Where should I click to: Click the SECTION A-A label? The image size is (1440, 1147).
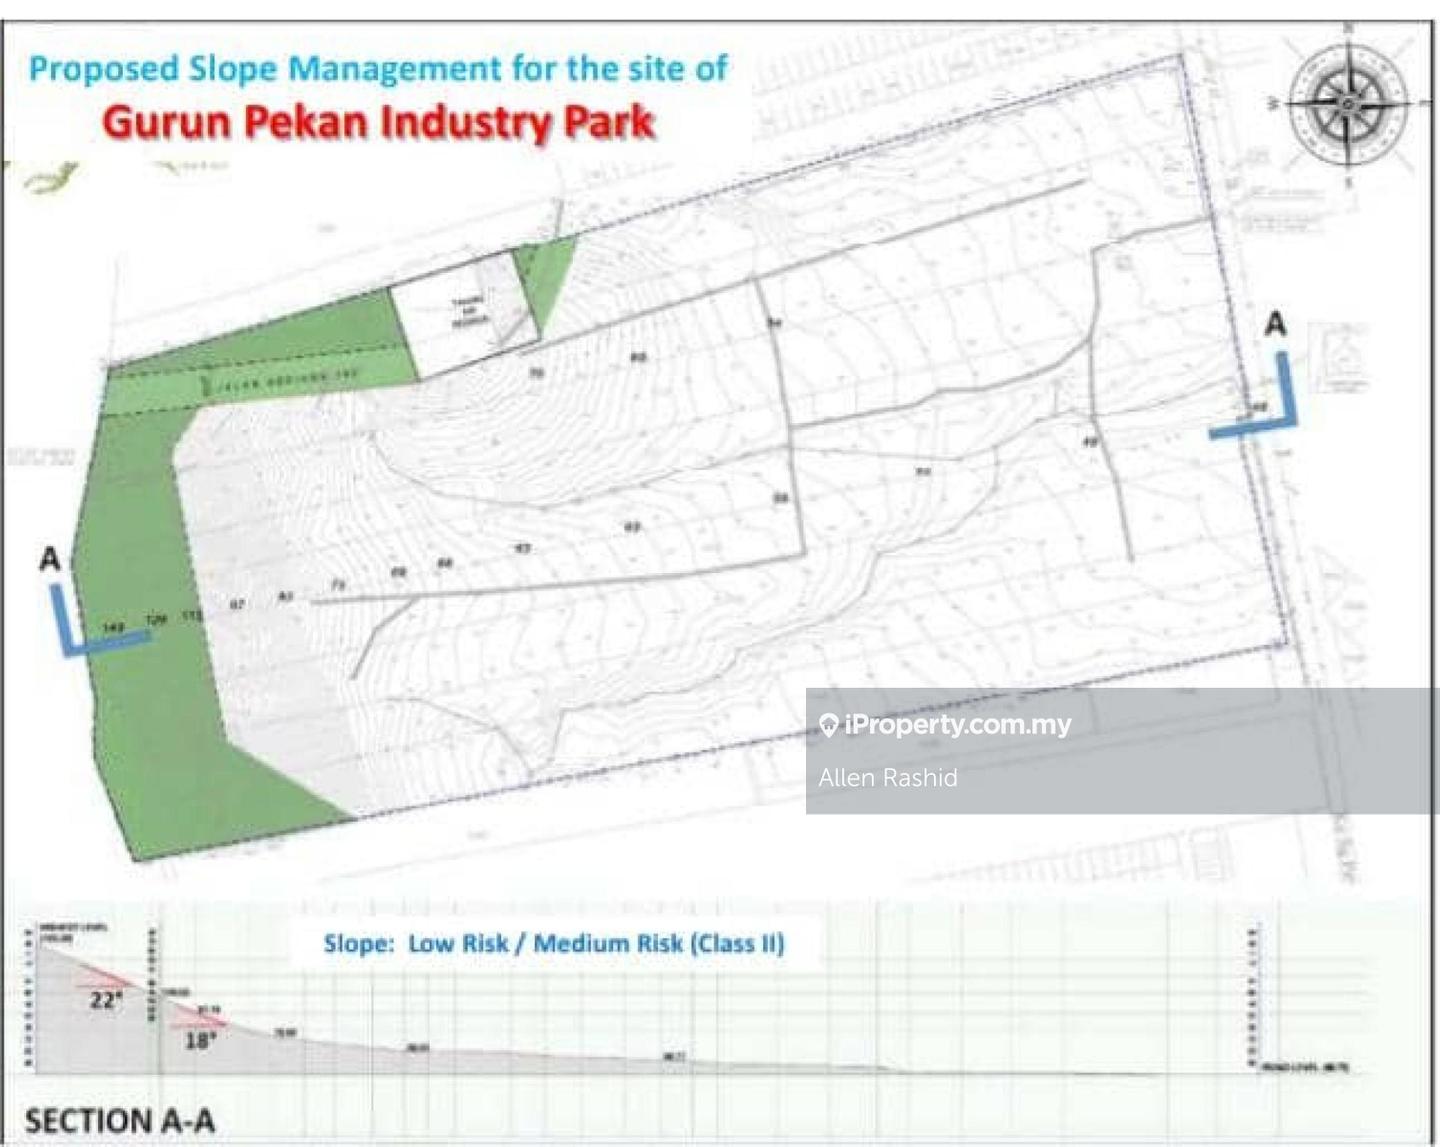tap(120, 1121)
